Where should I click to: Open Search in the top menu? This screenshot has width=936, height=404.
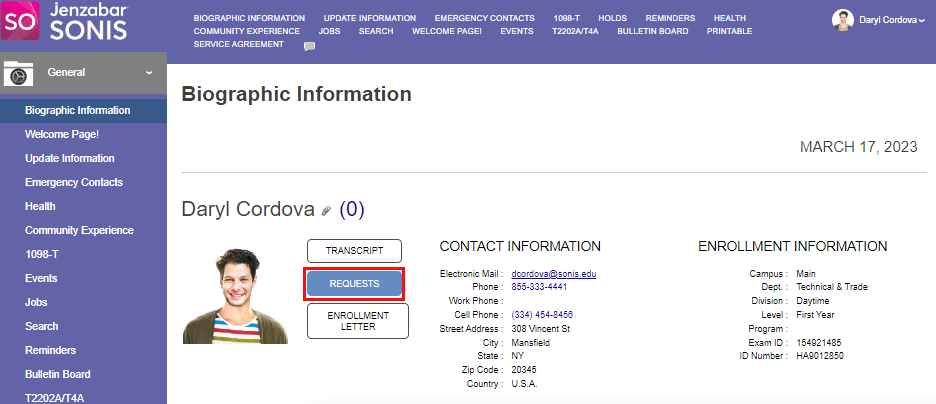[x=376, y=31]
